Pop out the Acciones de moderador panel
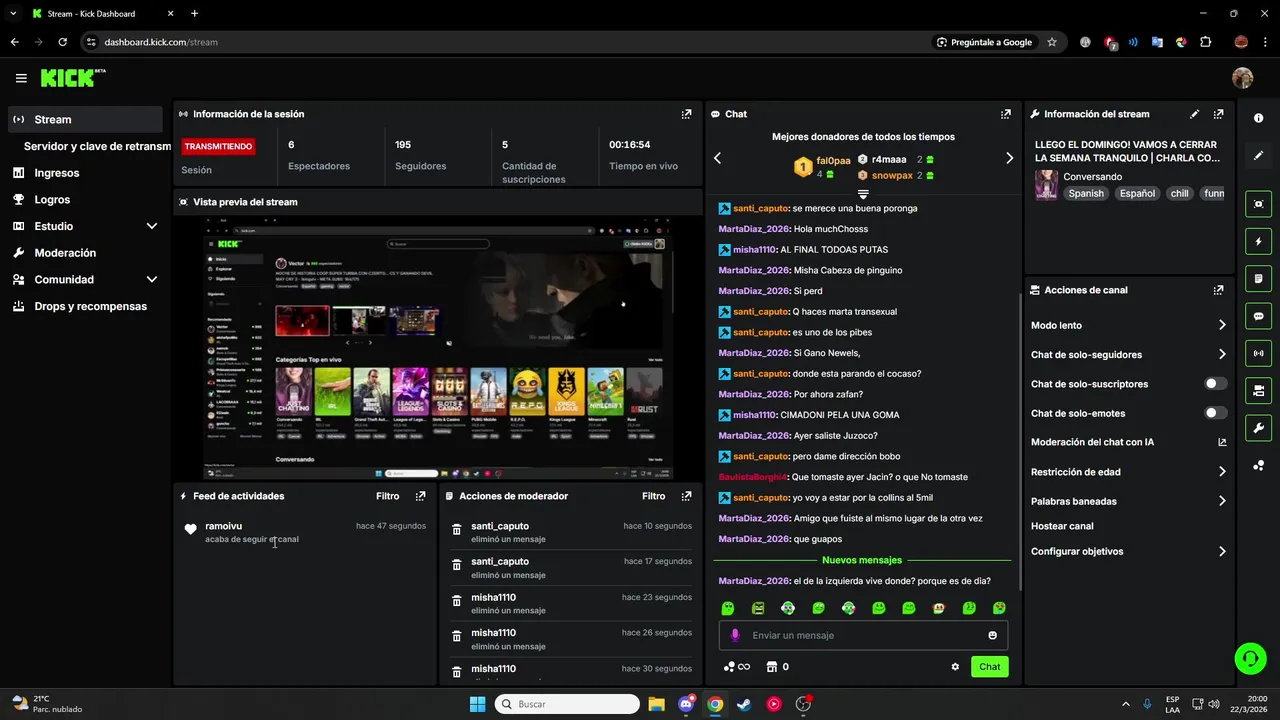The width and height of the screenshot is (1280, 720). (686, 496)
